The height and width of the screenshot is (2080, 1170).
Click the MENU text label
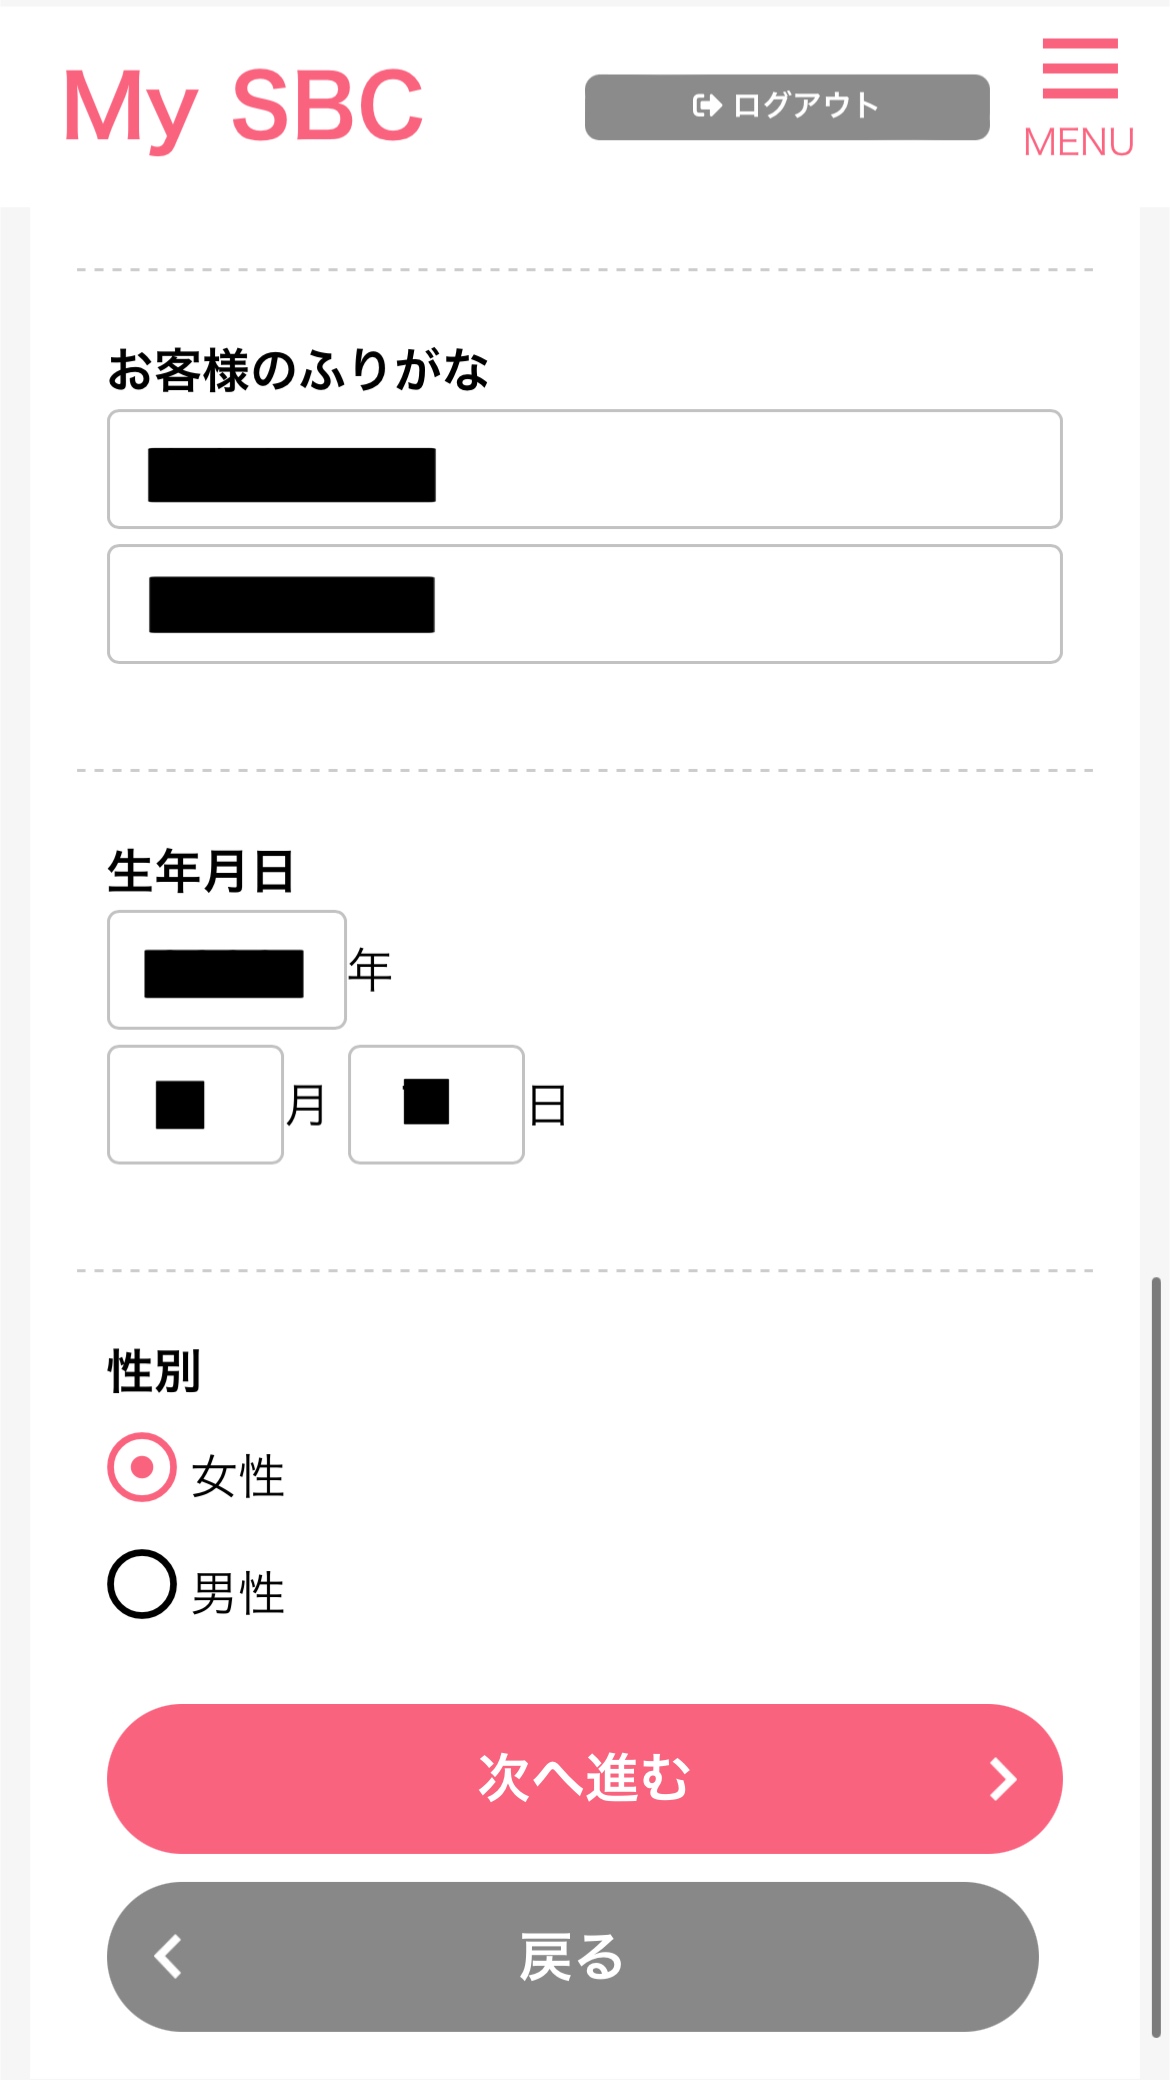pos(1079,142)
